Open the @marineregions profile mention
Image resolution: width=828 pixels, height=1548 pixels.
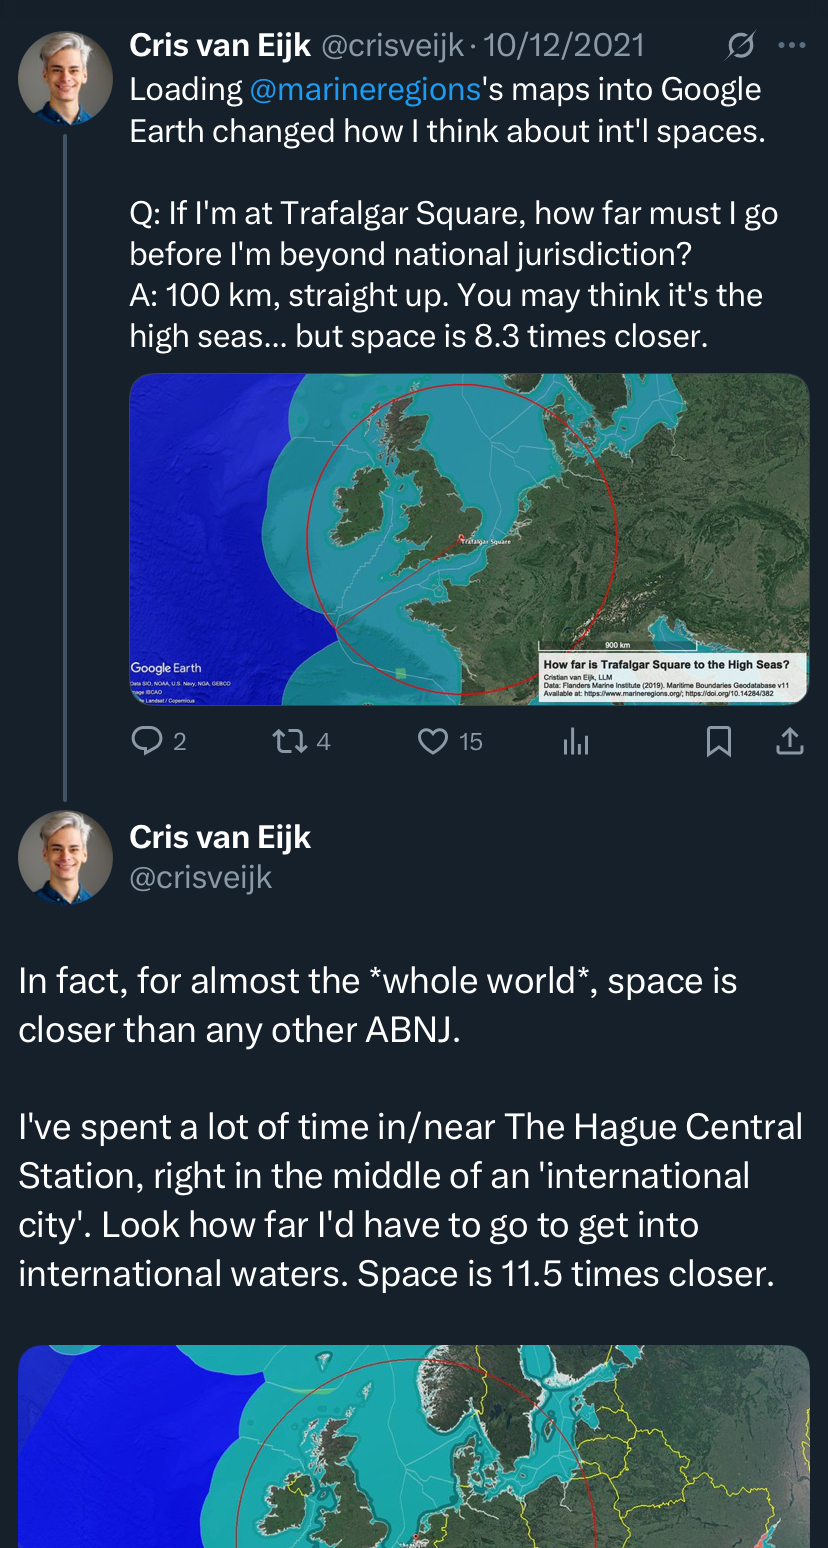point(364,90)
